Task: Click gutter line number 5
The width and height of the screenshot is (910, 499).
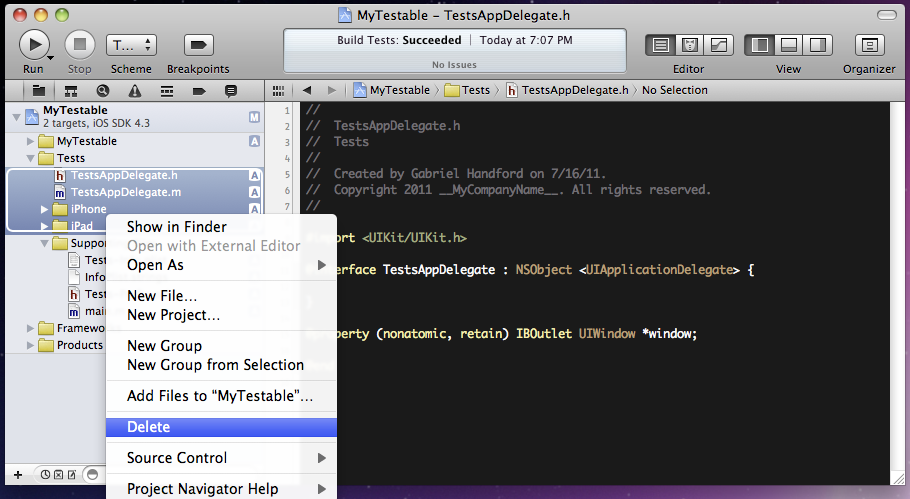Action: (287, 174)
